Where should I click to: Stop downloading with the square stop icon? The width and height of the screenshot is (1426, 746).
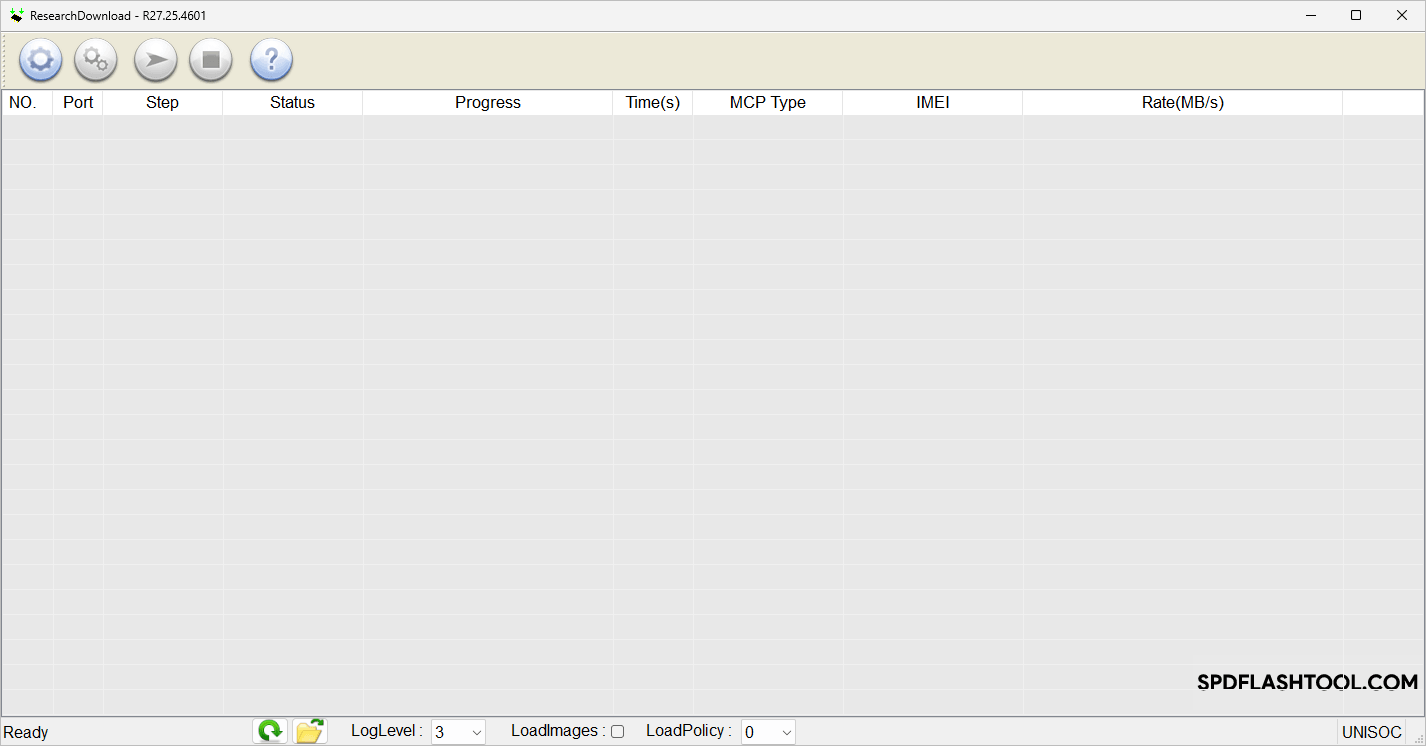click(211, 60)
